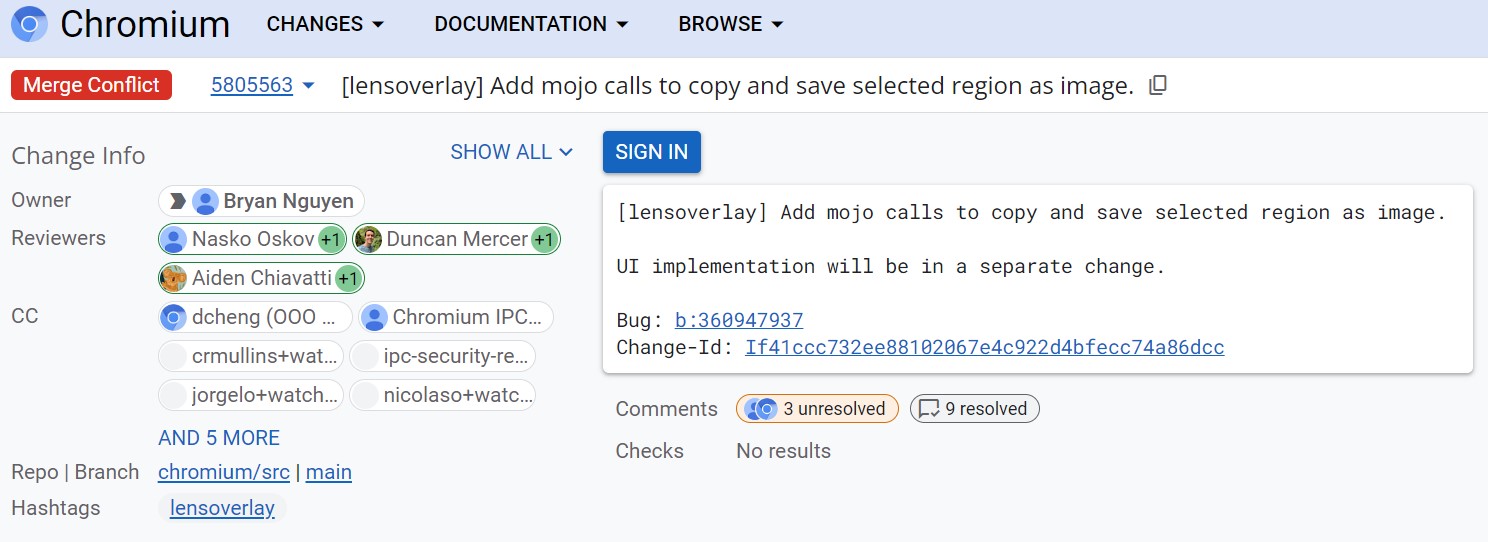Open the 9 resolved comments chip
The width and height of the screenshot is (1488, 542).
(x=975, y=409)
